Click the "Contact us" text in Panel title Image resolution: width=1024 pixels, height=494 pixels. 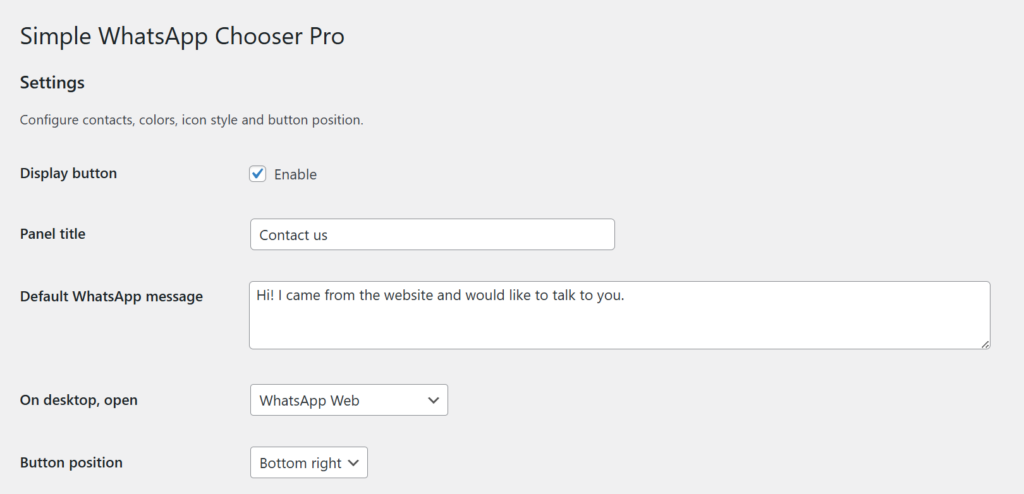(x=293, y=235)
